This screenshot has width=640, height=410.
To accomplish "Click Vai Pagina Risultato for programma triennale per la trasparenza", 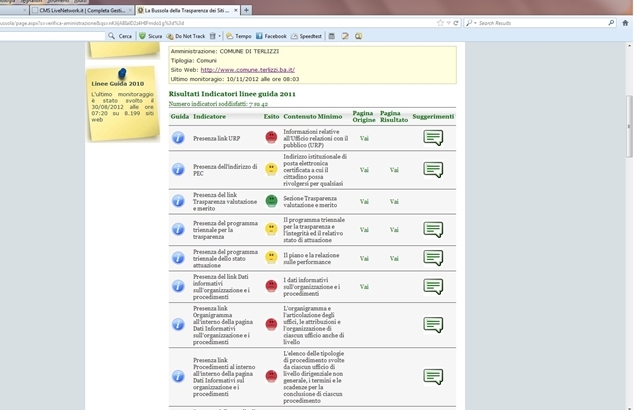I will click(x=394, y=230).
